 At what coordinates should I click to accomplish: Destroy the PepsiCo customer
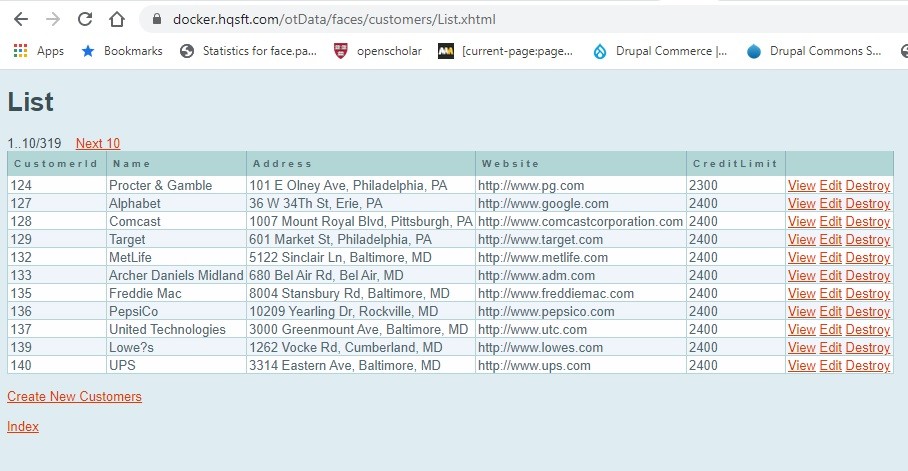point(867,311)
